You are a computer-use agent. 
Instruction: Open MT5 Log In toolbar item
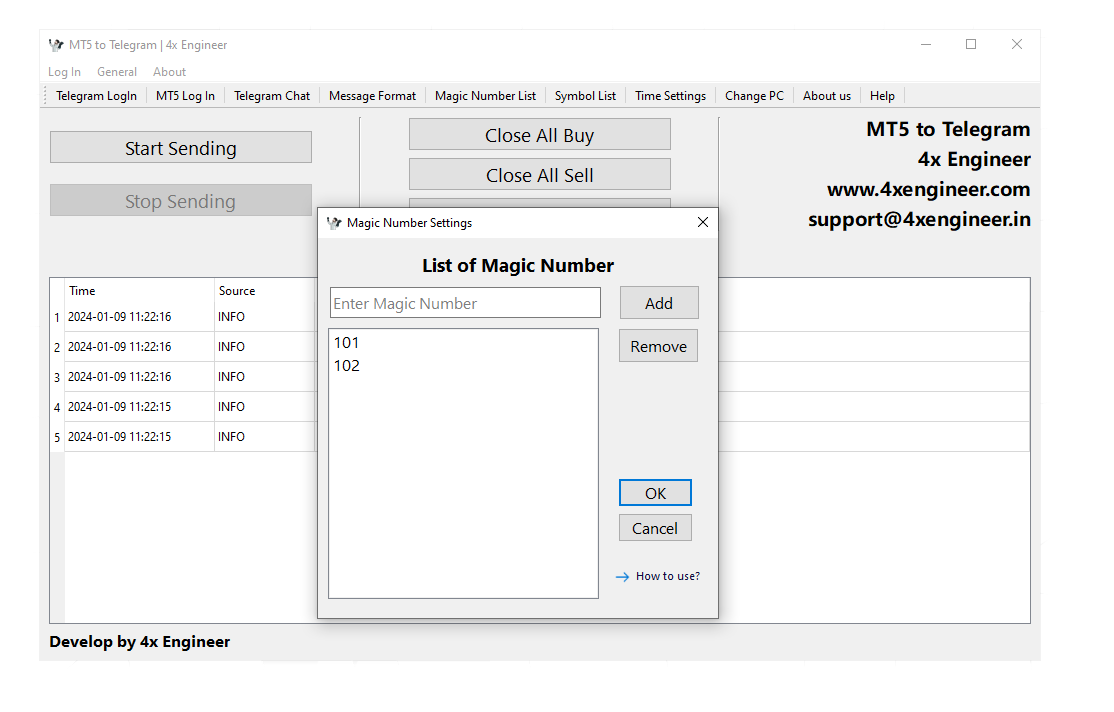[x=185, y=96]
